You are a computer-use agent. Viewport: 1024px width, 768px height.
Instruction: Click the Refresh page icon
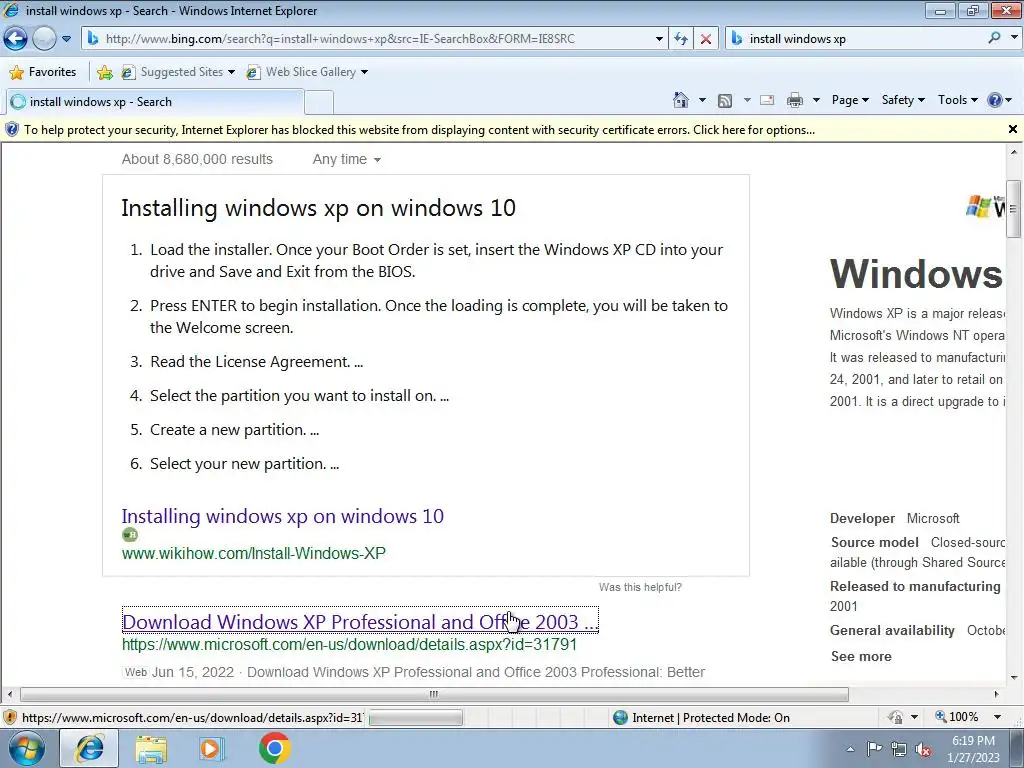coord(680,39)
